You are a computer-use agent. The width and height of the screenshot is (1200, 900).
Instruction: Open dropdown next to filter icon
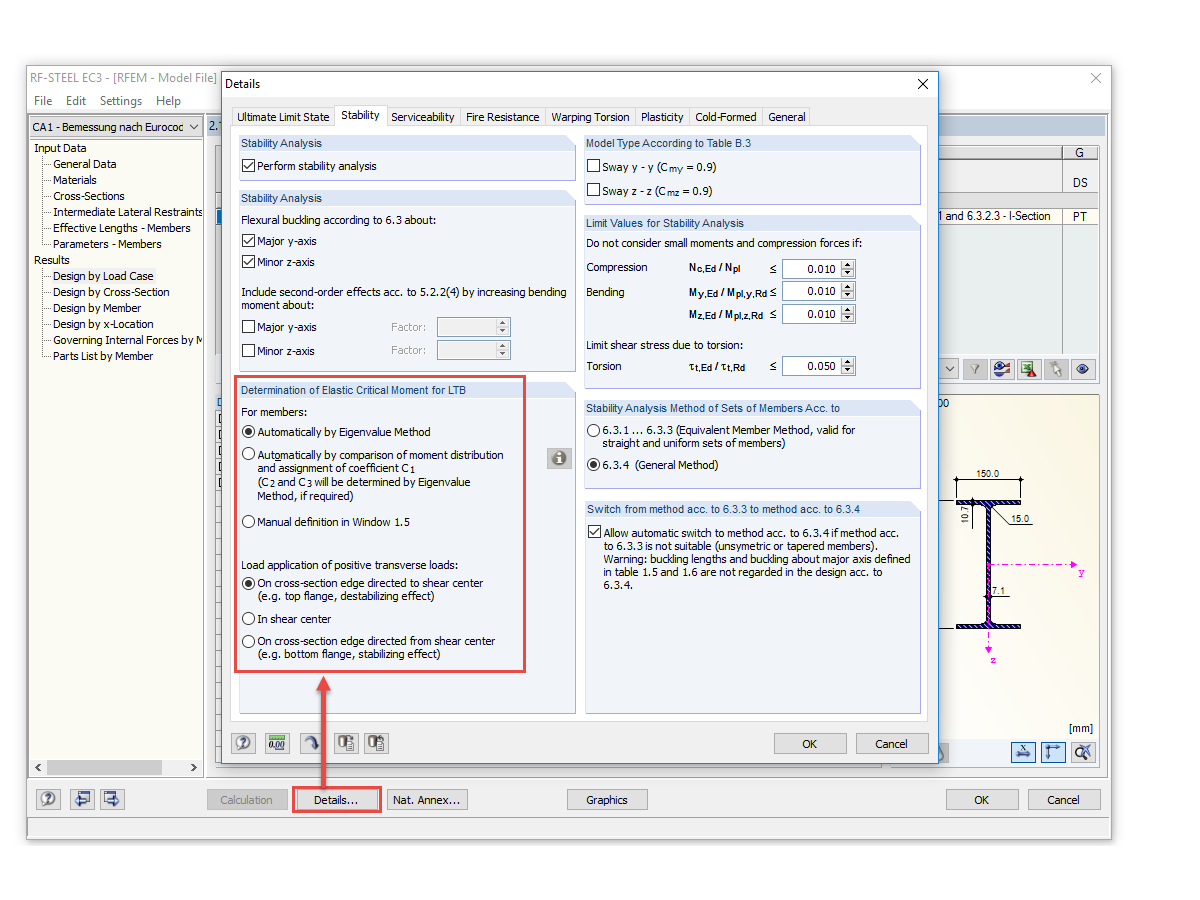[949, 369]
